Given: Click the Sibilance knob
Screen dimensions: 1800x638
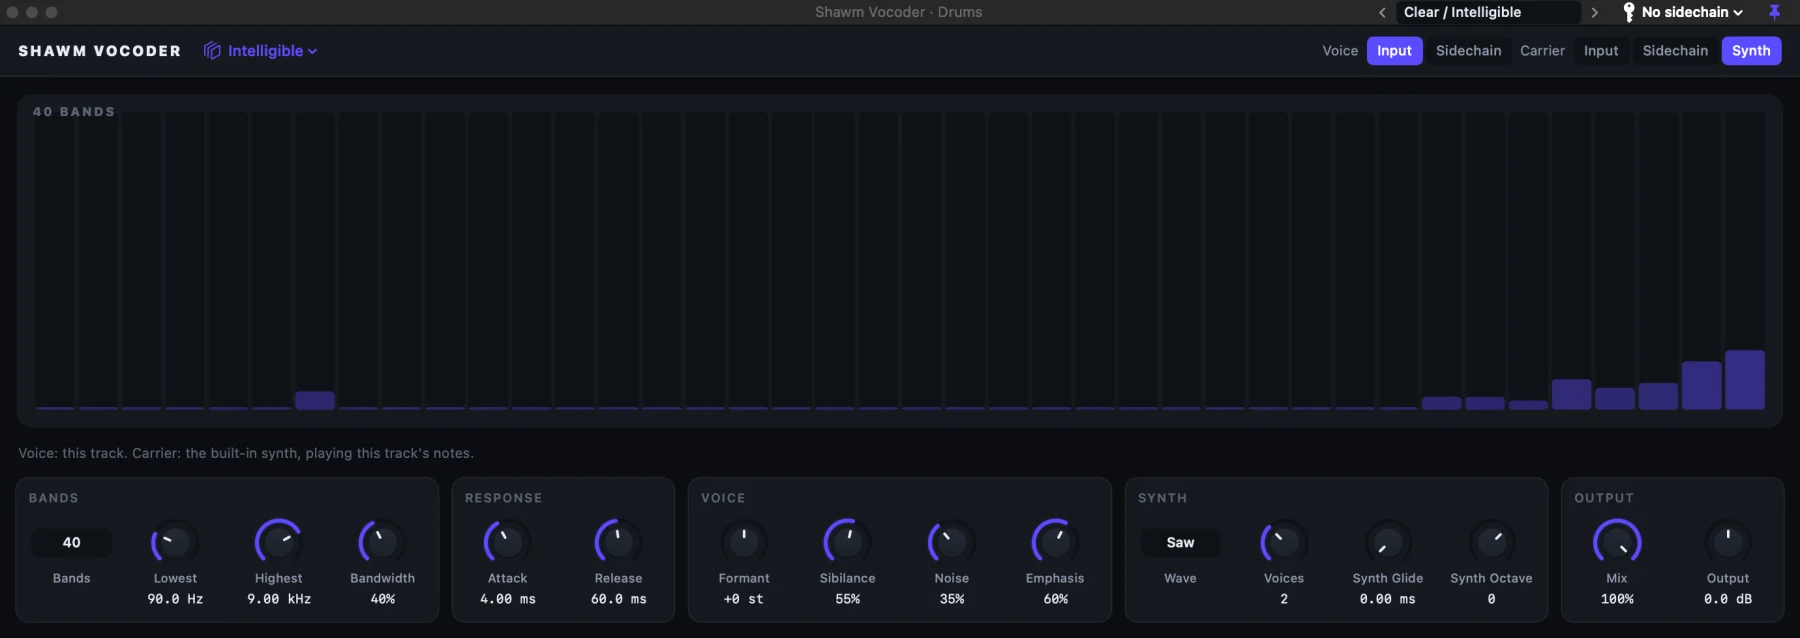Looking at the screenshot, I should (847, 542).
